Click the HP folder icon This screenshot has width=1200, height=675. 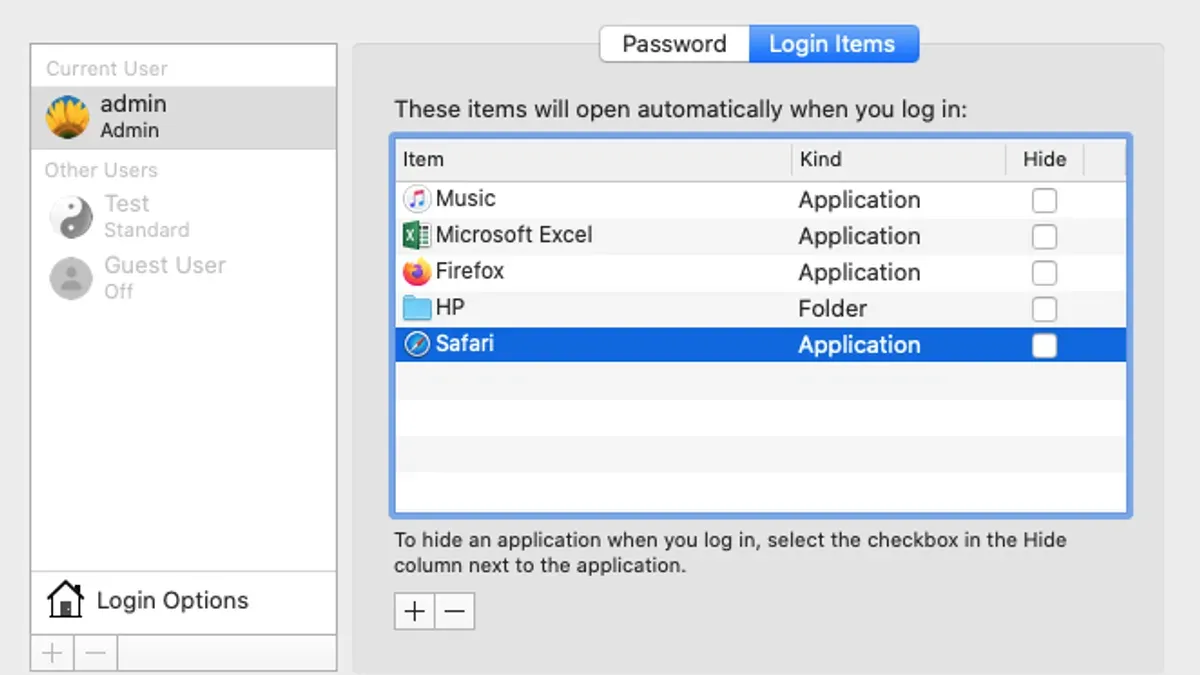pyautogui.click(x=416, y=308)
